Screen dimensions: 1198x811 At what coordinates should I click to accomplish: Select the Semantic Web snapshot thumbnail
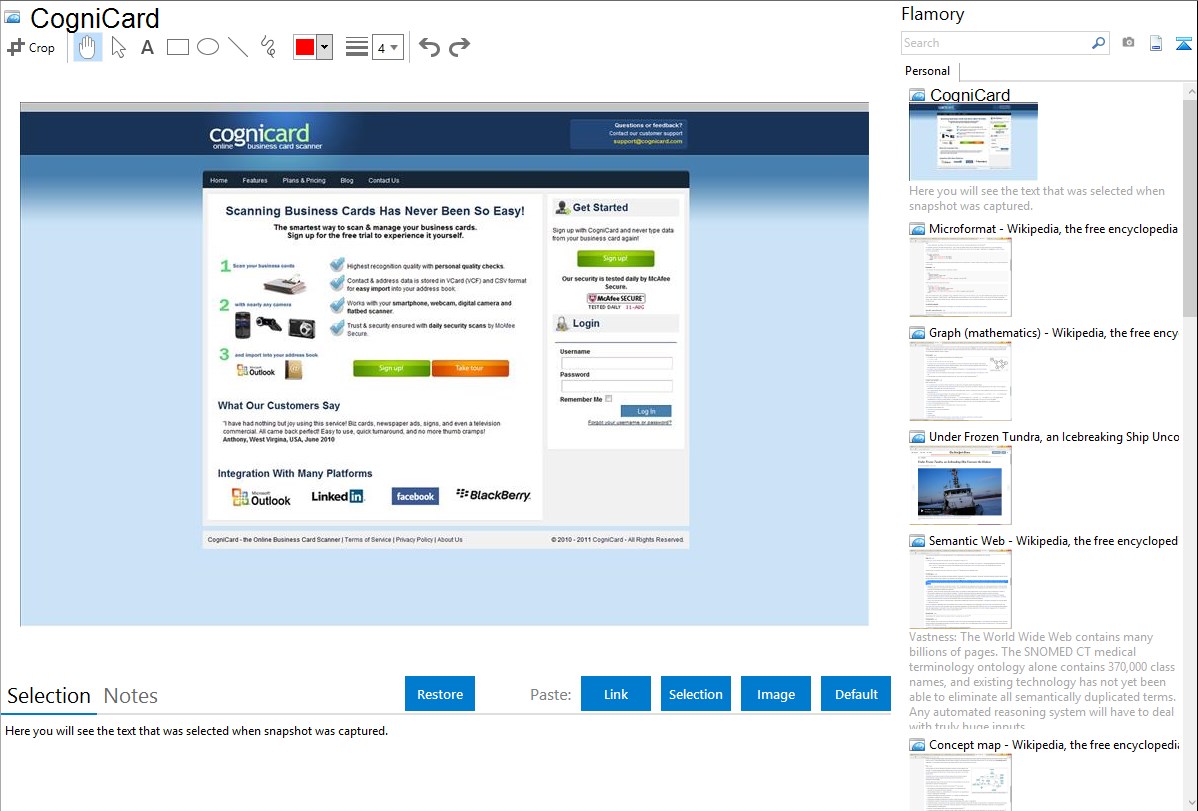tap(960, 589)
